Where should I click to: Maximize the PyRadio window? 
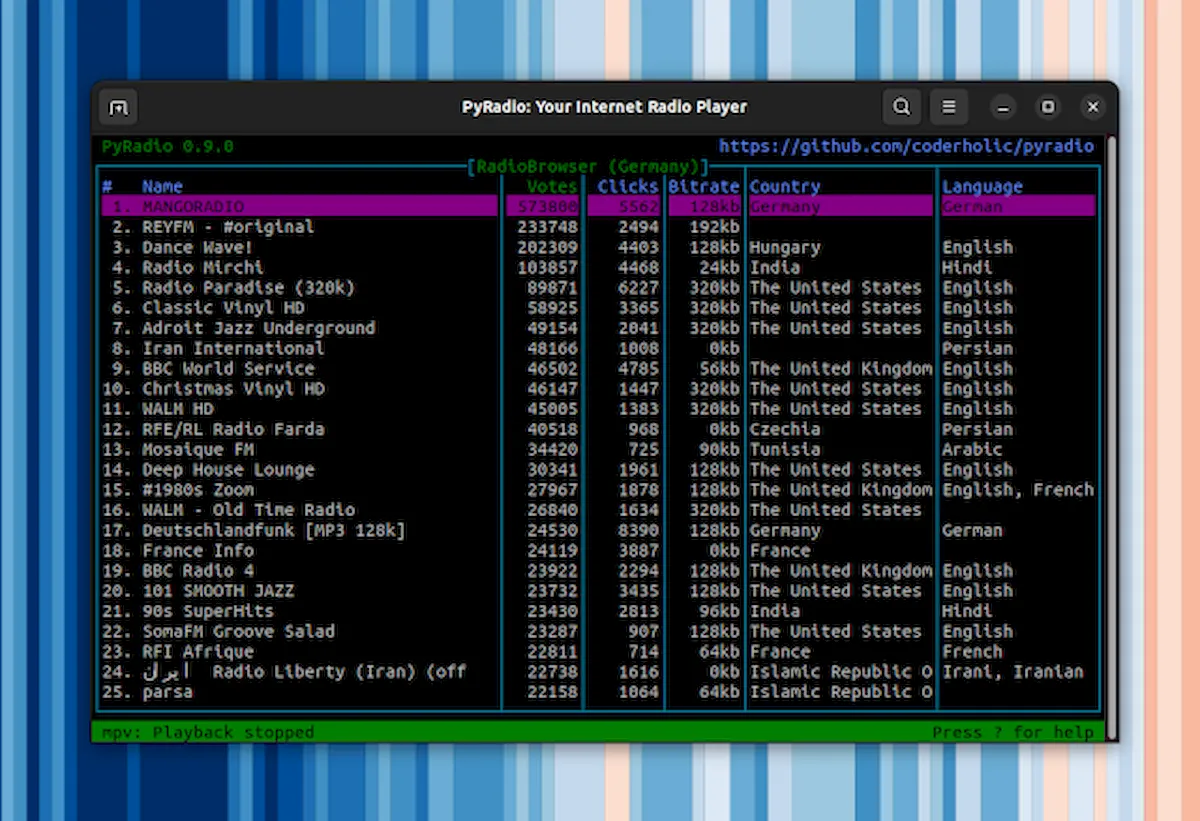click(1048, 107)
